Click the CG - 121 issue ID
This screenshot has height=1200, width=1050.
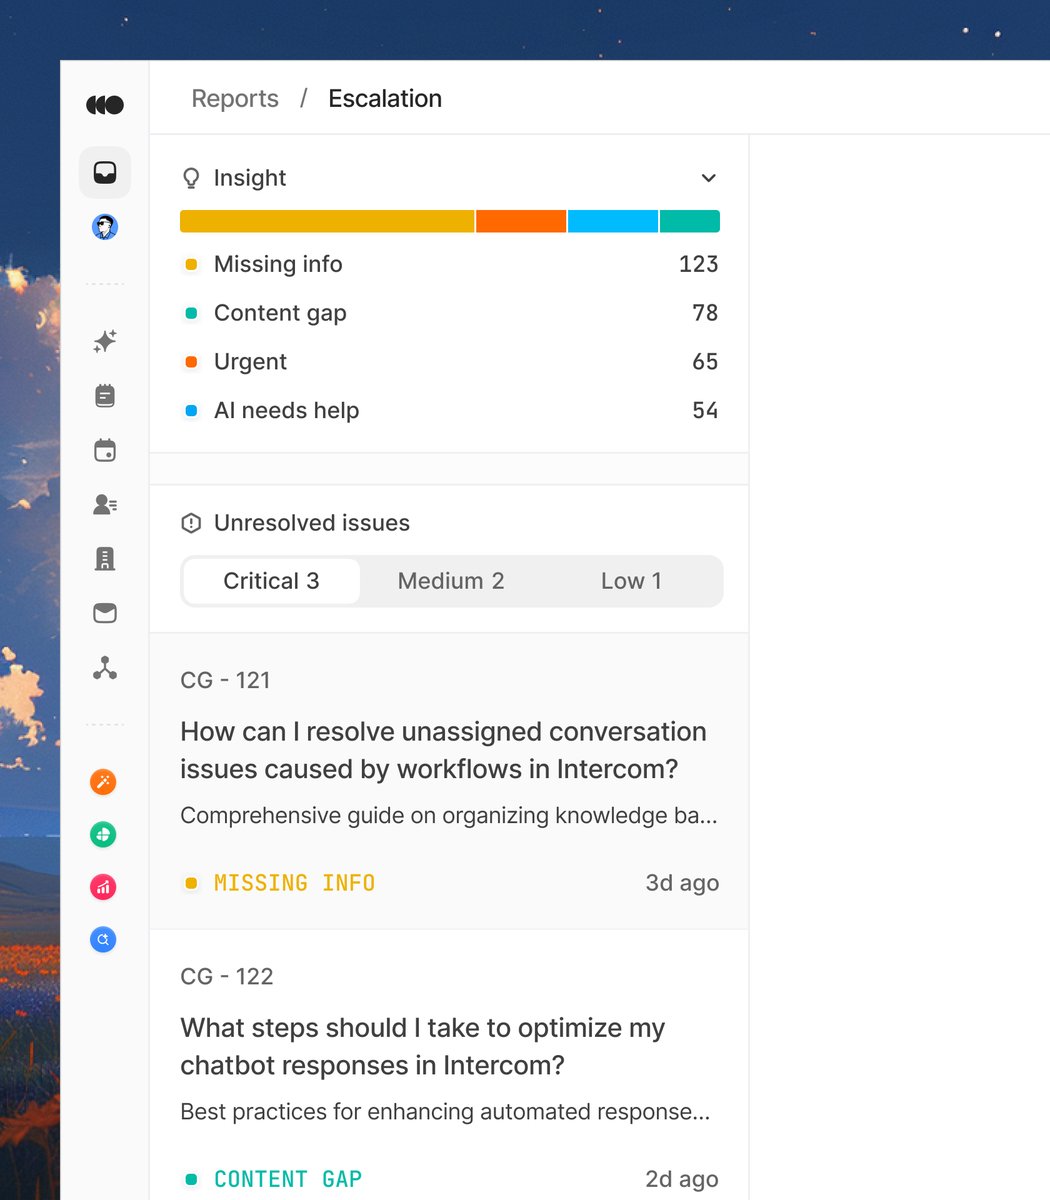pyautogui.click(x=225, y=680)
